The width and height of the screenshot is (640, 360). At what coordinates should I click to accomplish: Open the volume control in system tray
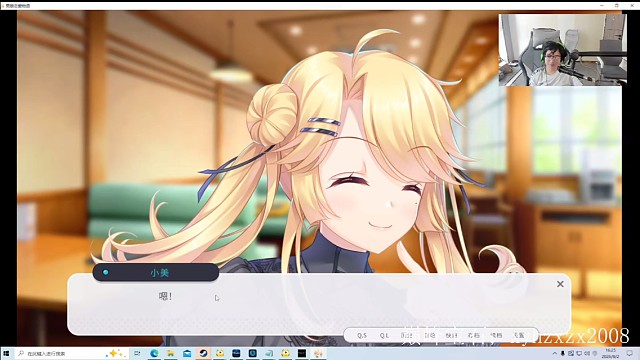point(587,353)
